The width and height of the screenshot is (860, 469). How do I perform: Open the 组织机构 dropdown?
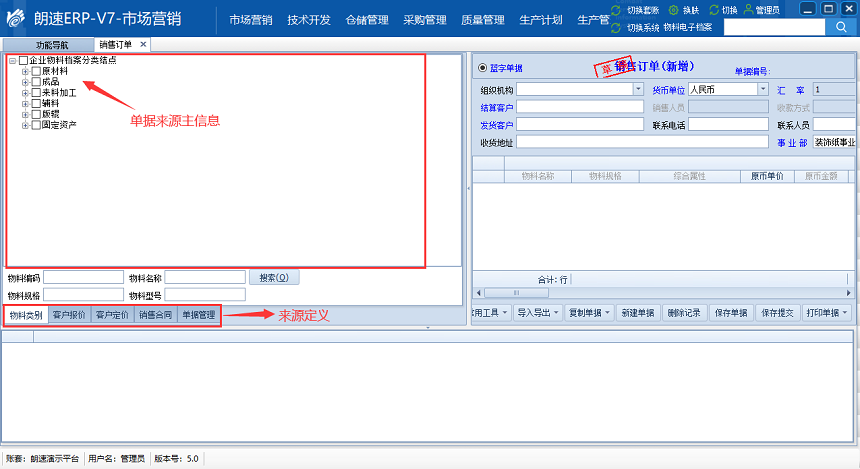[639, 89]
